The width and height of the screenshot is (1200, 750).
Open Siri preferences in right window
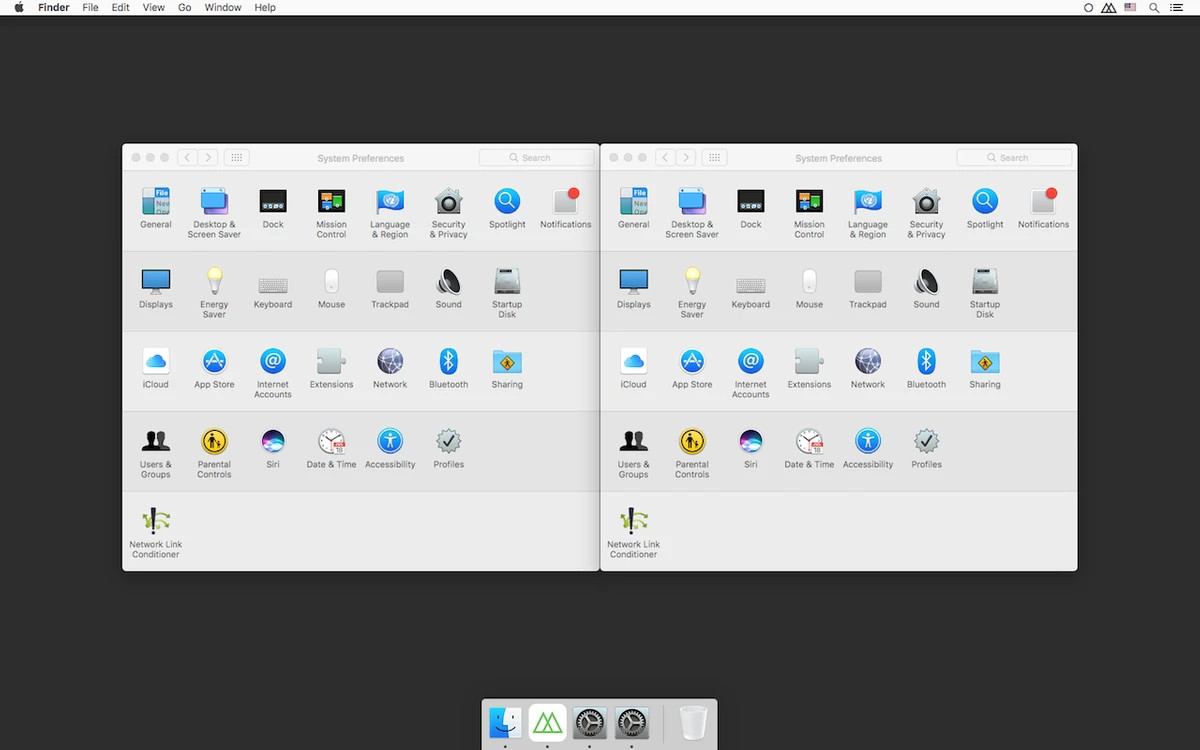tap(751, 448)
